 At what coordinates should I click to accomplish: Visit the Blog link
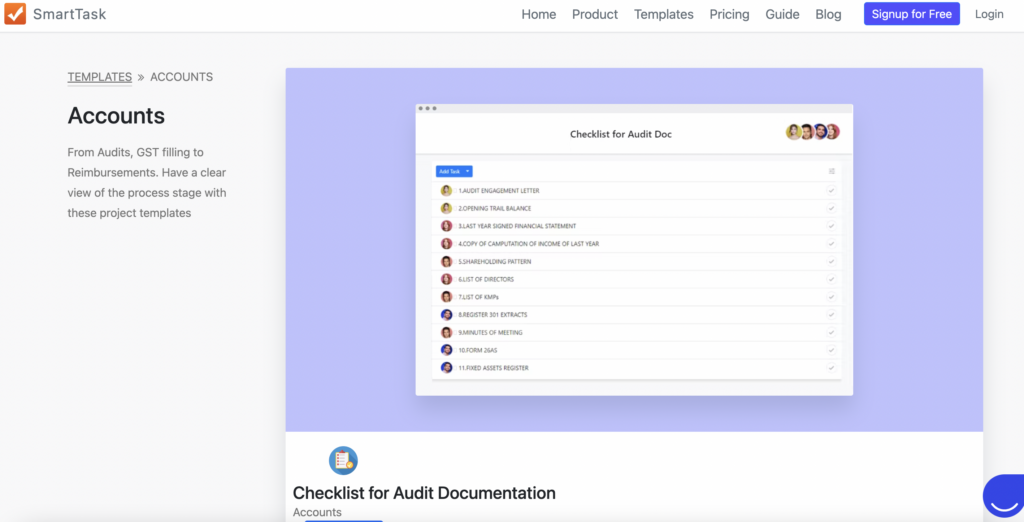click(828, 14)
